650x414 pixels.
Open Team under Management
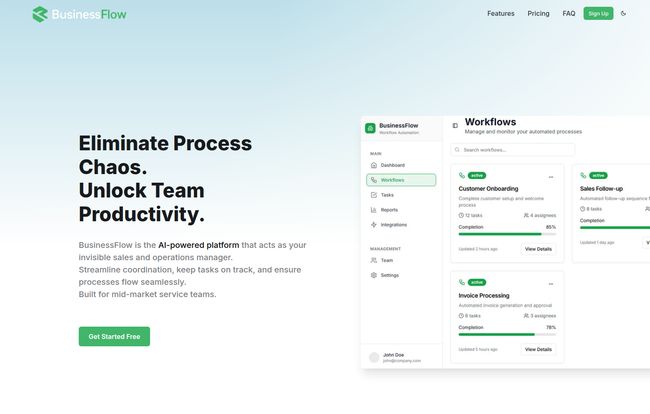(401, 260)
